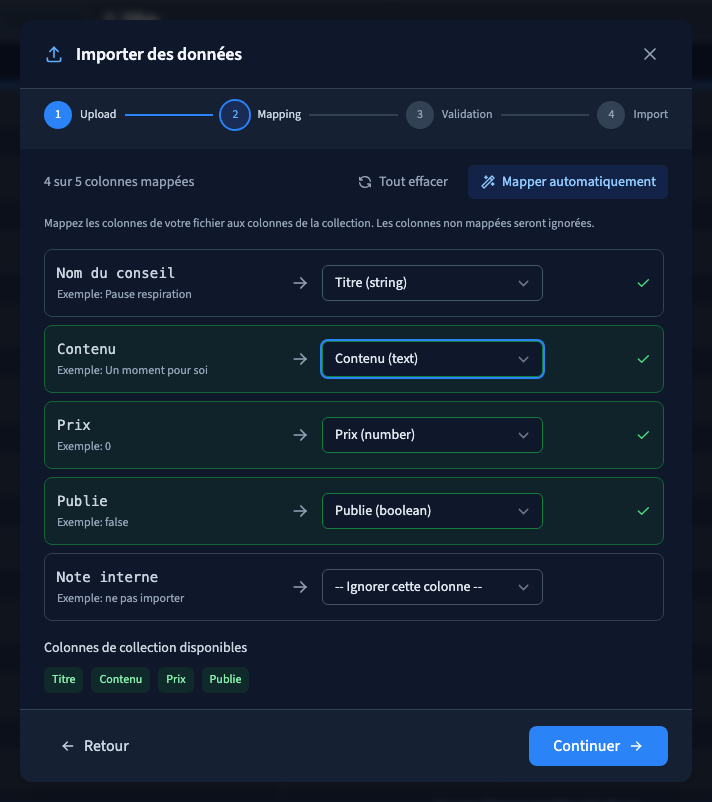The height and width of the screenshot is (802, 712).
Task: Click the Nom du conseil column name
Action: [x=116, y=273]
